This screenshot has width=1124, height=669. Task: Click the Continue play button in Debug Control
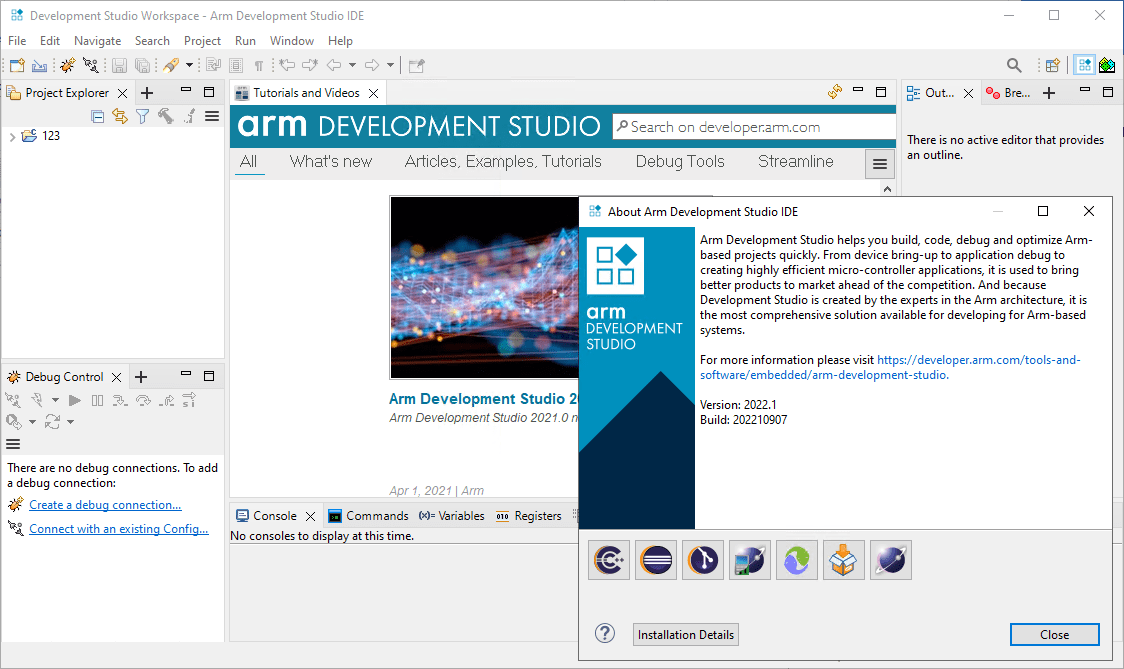pyautogui.click(x=75, y=401)
